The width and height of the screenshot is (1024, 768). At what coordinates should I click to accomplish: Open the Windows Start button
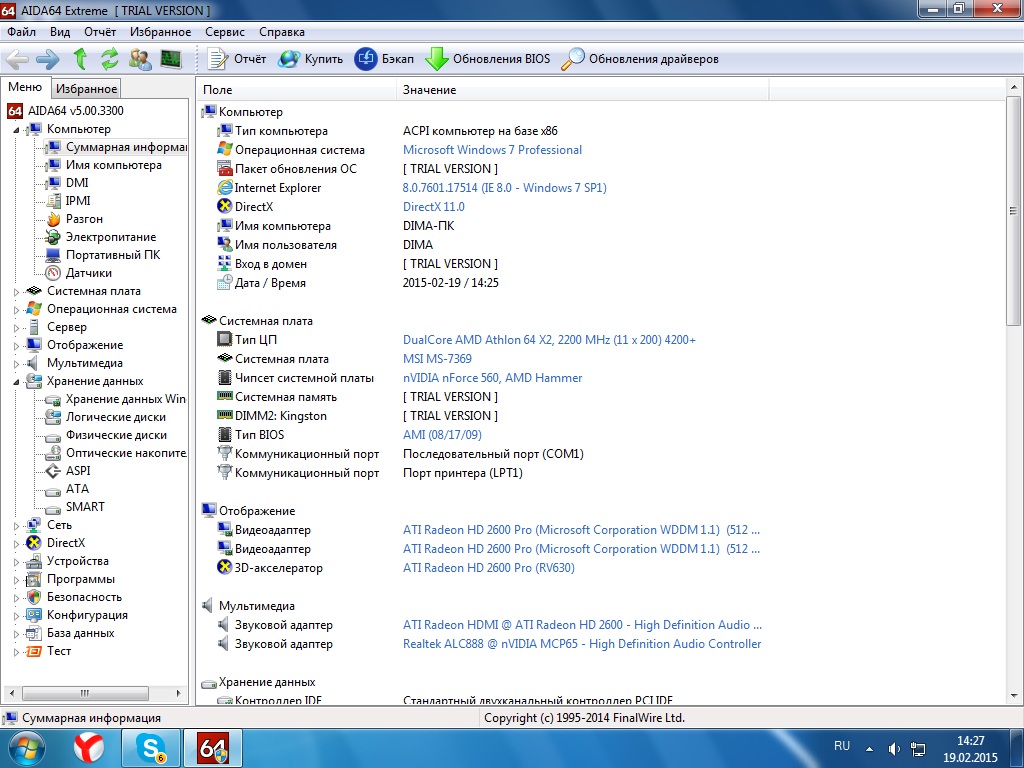(26, 748)
